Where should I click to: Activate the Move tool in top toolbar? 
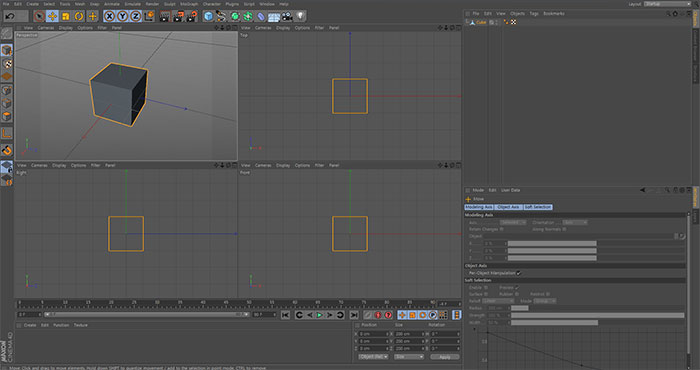click(x=52, y=17)
